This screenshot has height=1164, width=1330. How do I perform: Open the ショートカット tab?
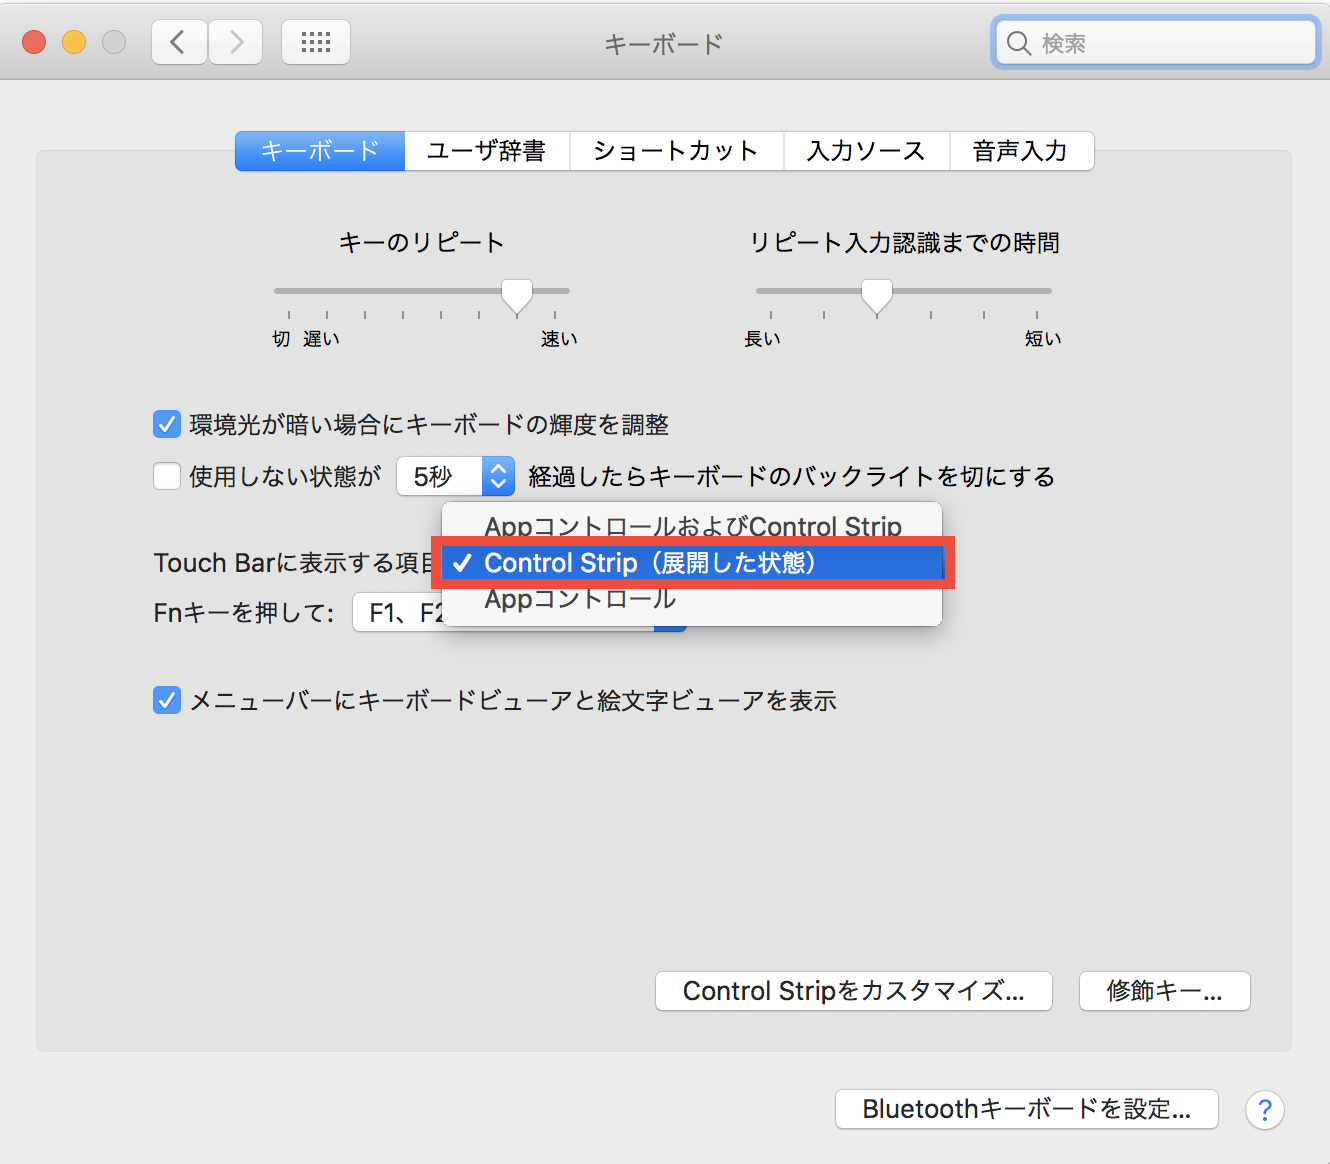[x=676, y=151]
